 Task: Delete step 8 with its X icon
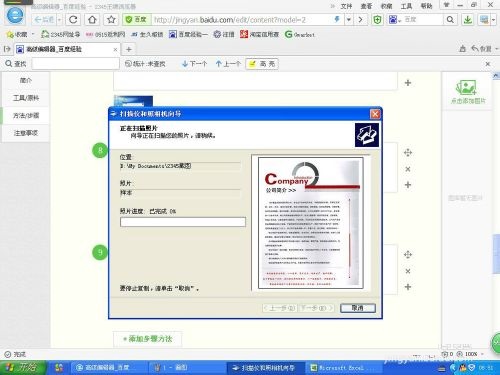tap(408, 169)
